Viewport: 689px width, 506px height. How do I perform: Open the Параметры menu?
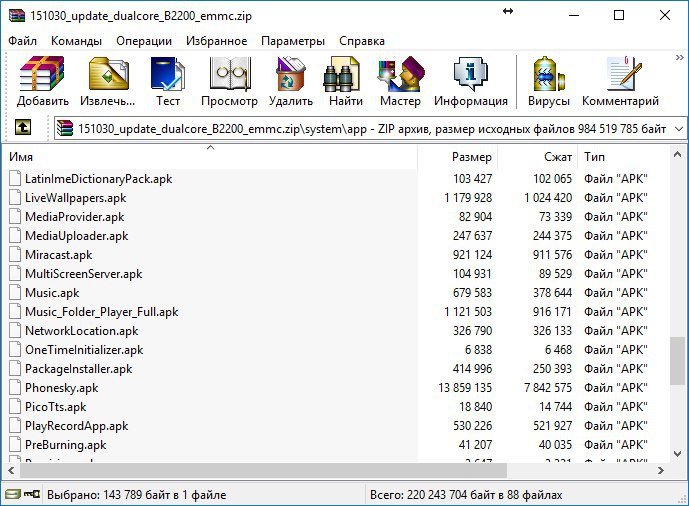(x=293, y=41)
